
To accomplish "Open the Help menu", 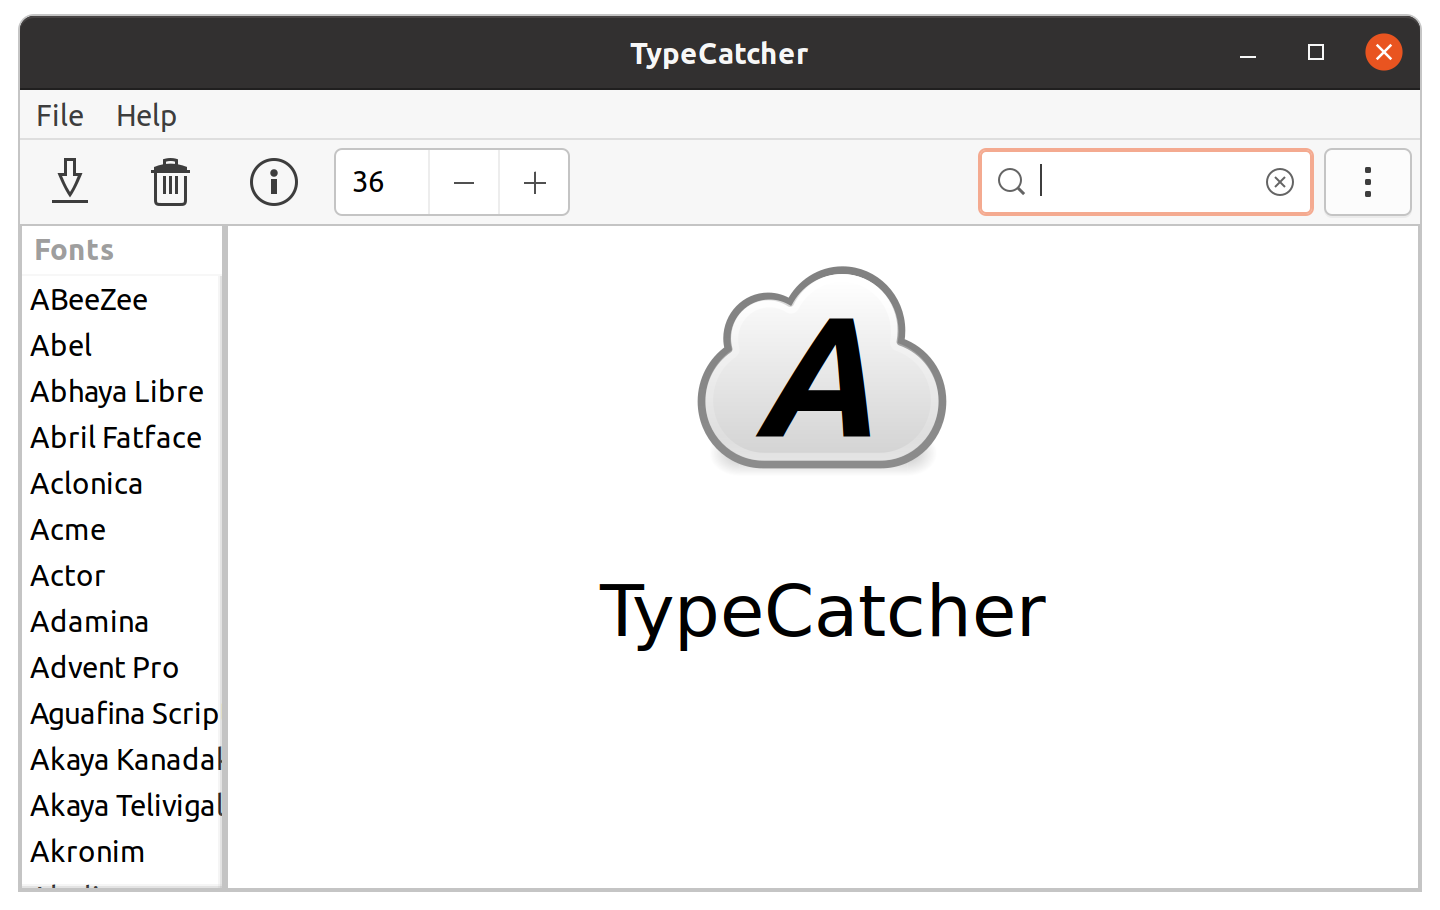I will (146, 116).
